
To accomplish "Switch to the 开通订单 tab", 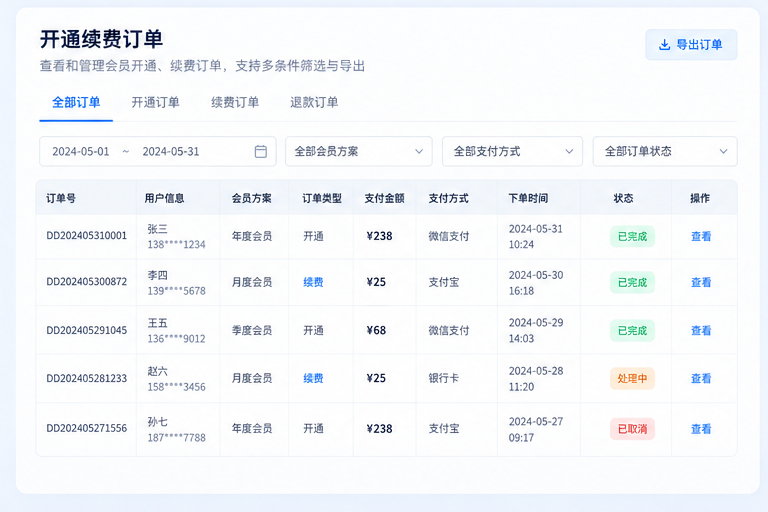I will tap(155, 102).
